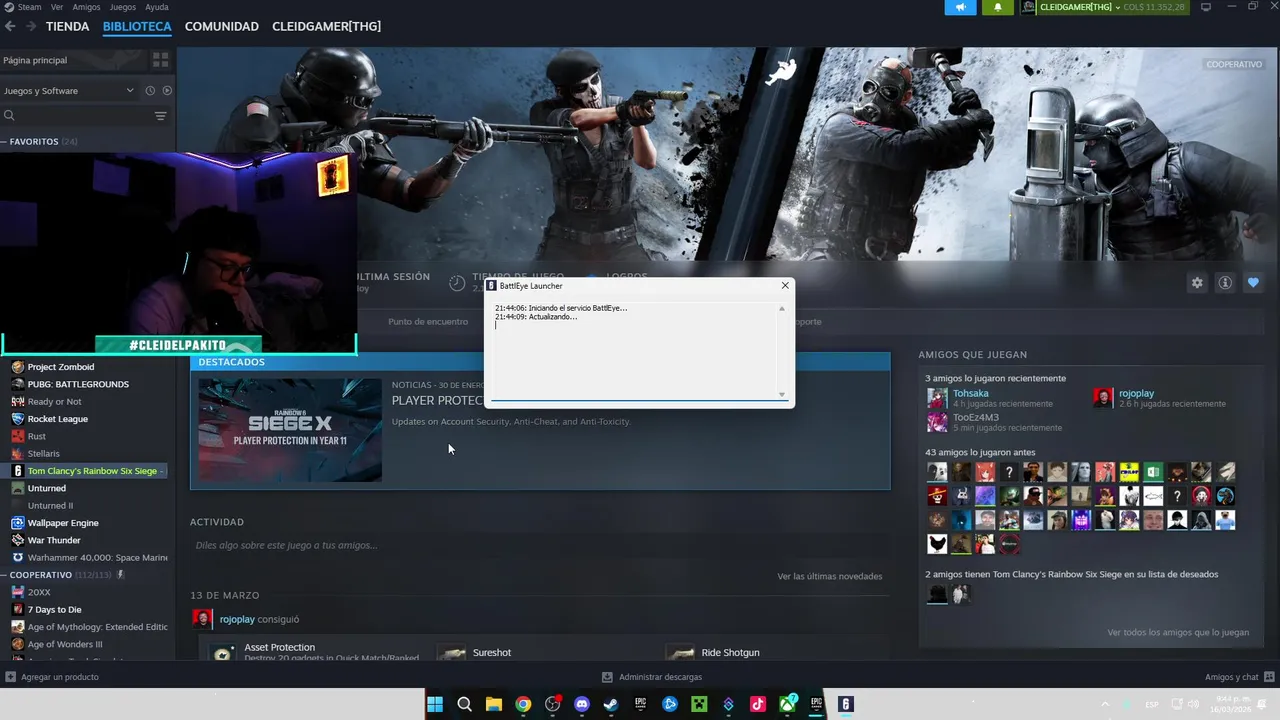Open the Minecraft creeper taskbar icon

[x=699, y=704]
